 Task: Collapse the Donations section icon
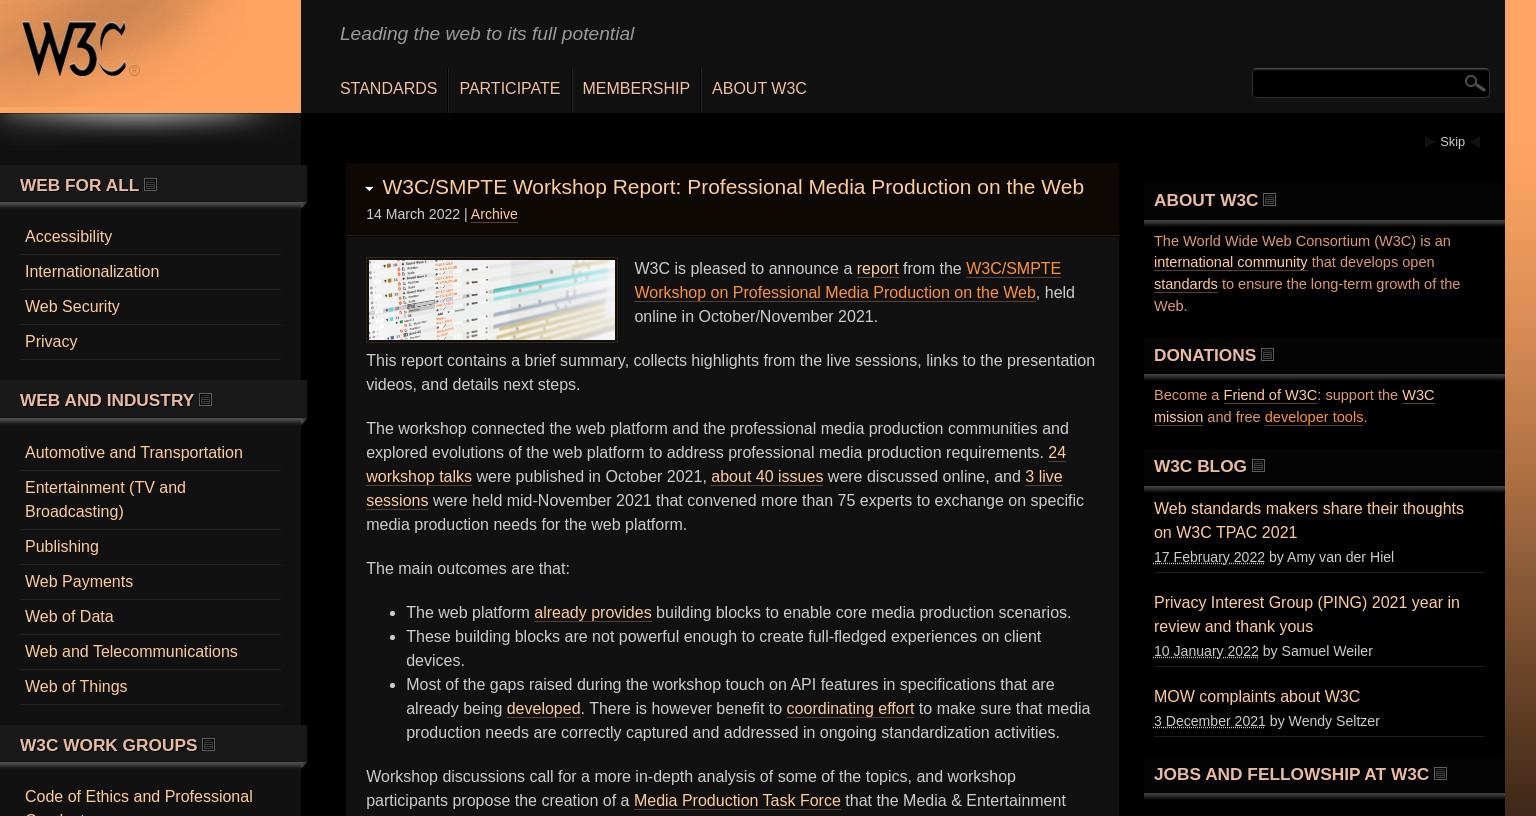[x=1267, y=355]
